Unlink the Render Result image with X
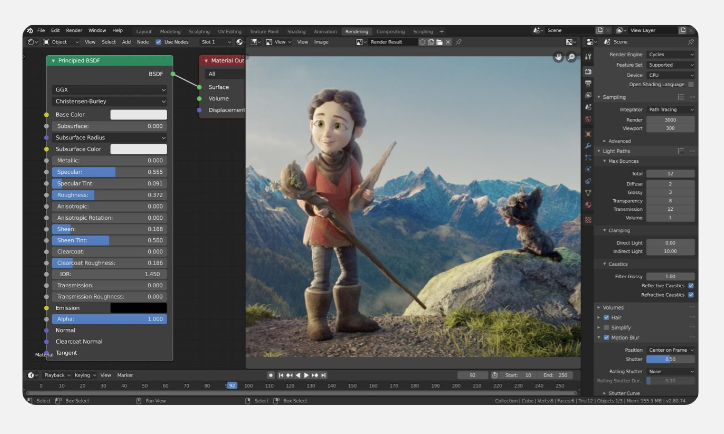This screenshot has width=724, height=434. 448,42
